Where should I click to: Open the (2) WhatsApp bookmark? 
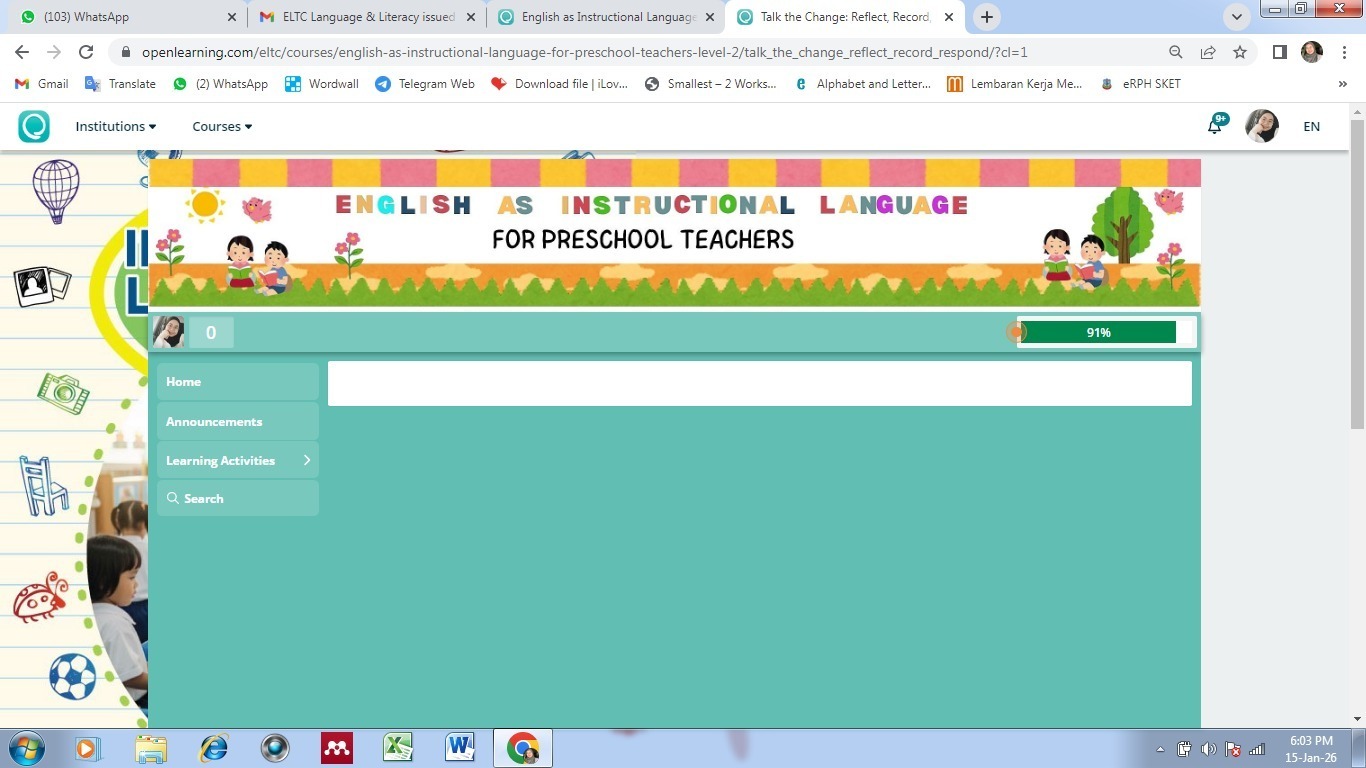point(220,84)
